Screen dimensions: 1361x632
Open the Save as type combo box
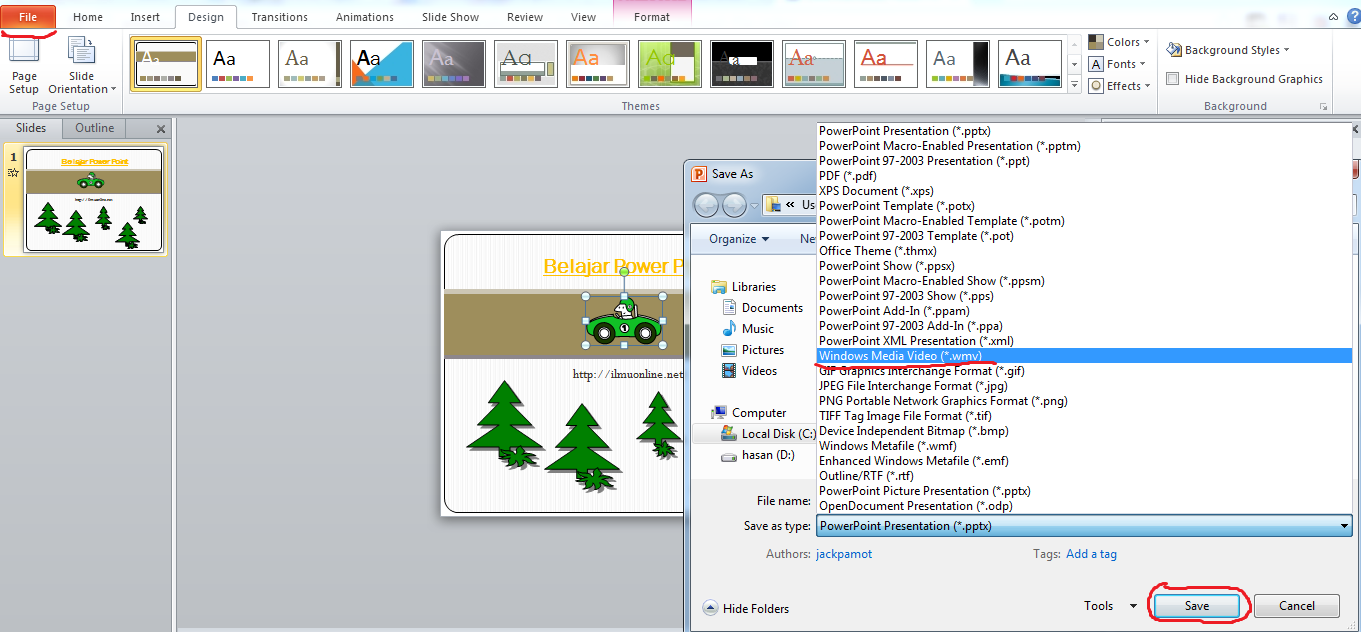(1084, 526)
